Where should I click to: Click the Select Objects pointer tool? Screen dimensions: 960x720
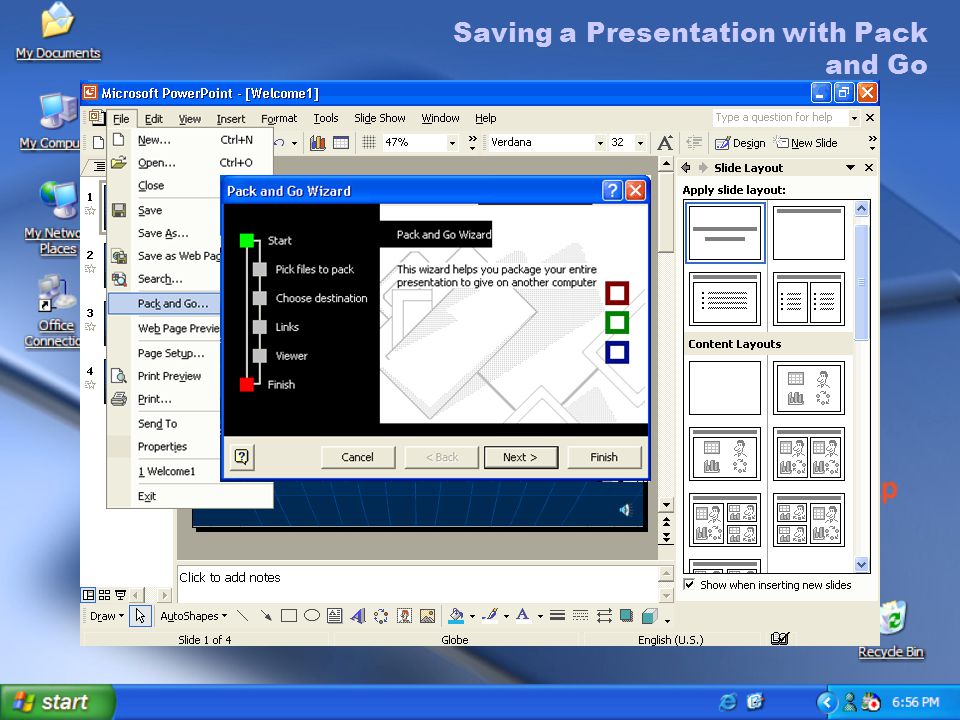[140, 615]
